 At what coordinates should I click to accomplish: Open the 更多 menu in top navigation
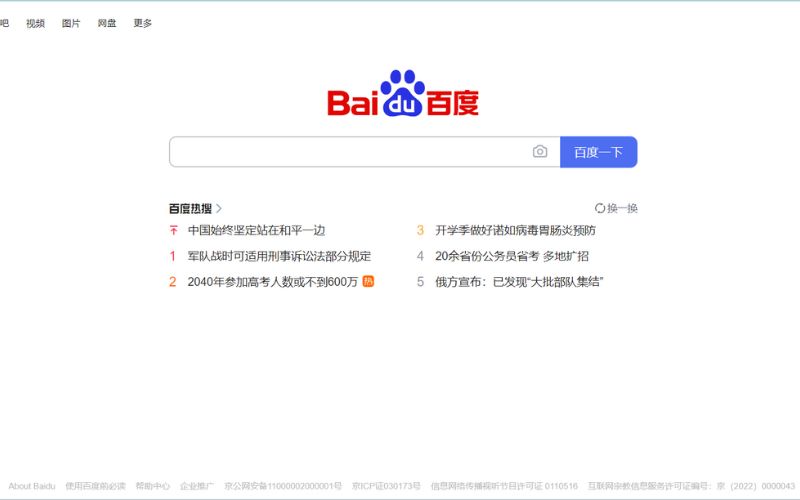[x=142, y=23]
